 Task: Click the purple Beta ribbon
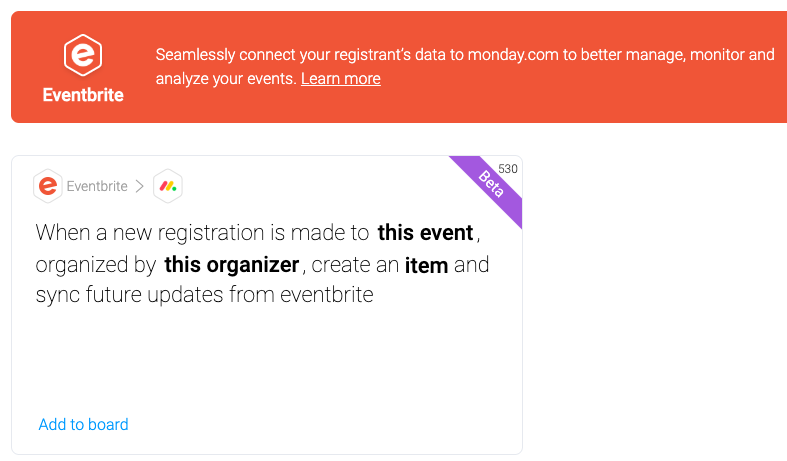[489, 186]
